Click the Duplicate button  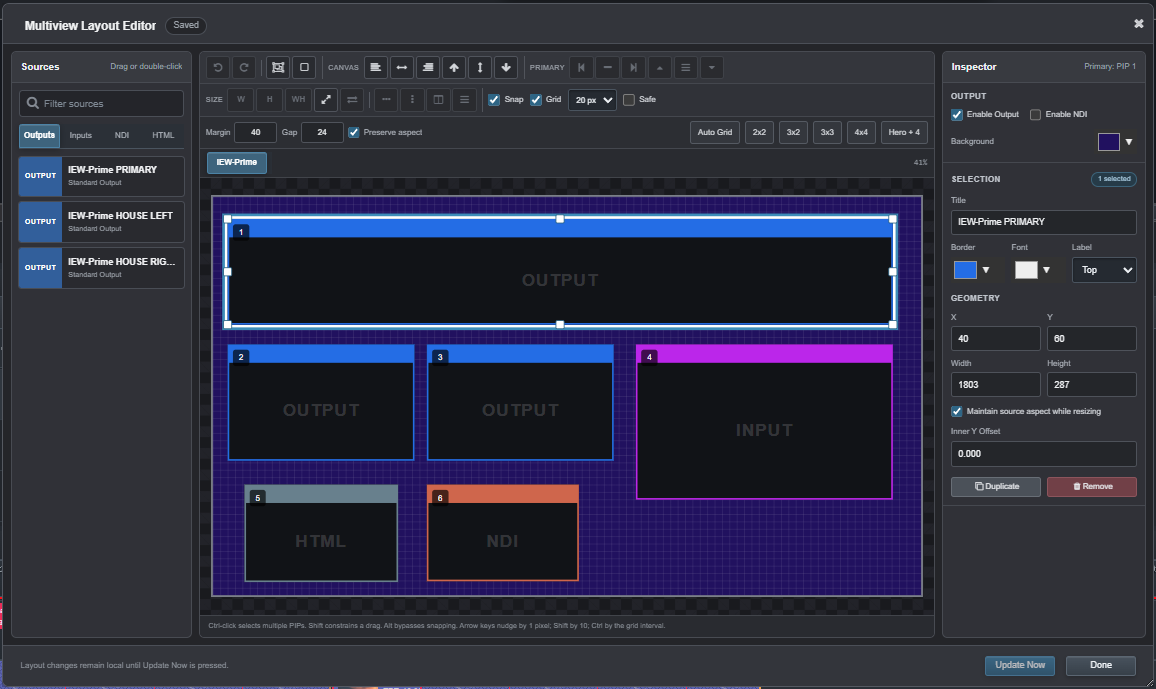[995, 486]
